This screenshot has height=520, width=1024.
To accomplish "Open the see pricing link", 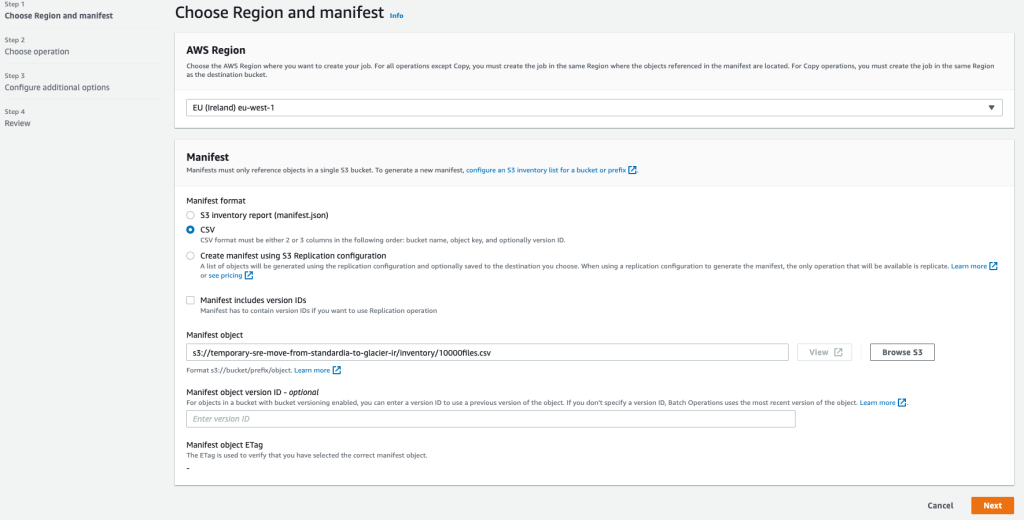I will point(225,276).
